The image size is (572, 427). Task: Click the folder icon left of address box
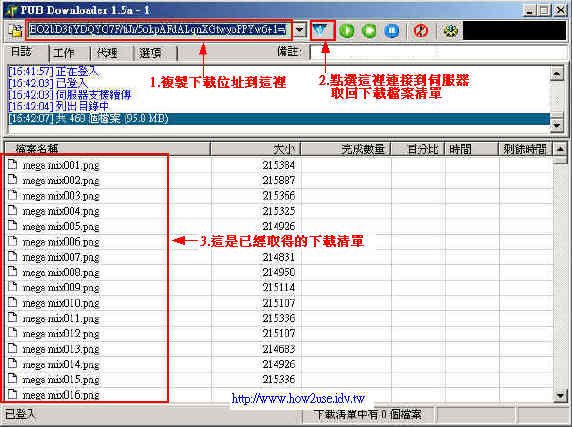[16, 31]
